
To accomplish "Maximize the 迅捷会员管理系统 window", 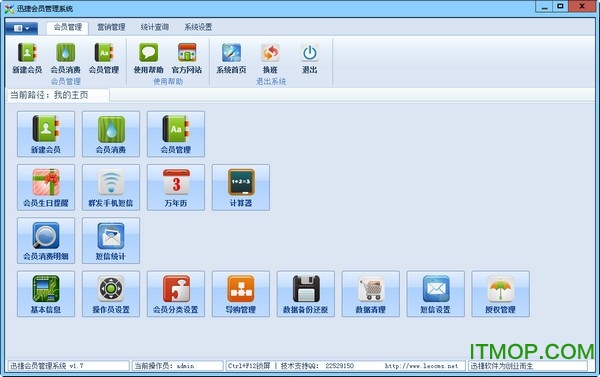I will [561, 7].
